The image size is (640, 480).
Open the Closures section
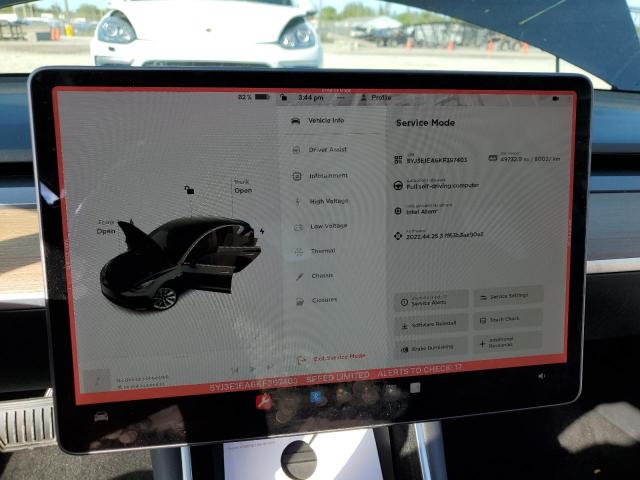click(317, 301)
